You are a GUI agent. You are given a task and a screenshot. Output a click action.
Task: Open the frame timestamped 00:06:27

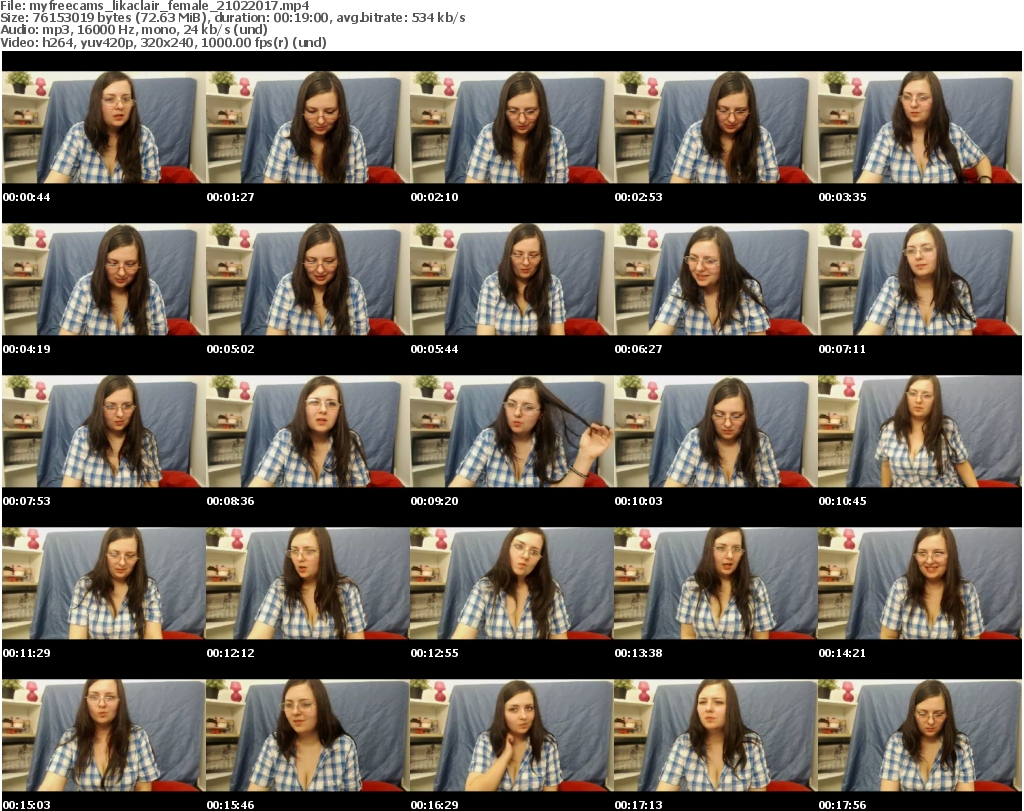coord(715,279)
